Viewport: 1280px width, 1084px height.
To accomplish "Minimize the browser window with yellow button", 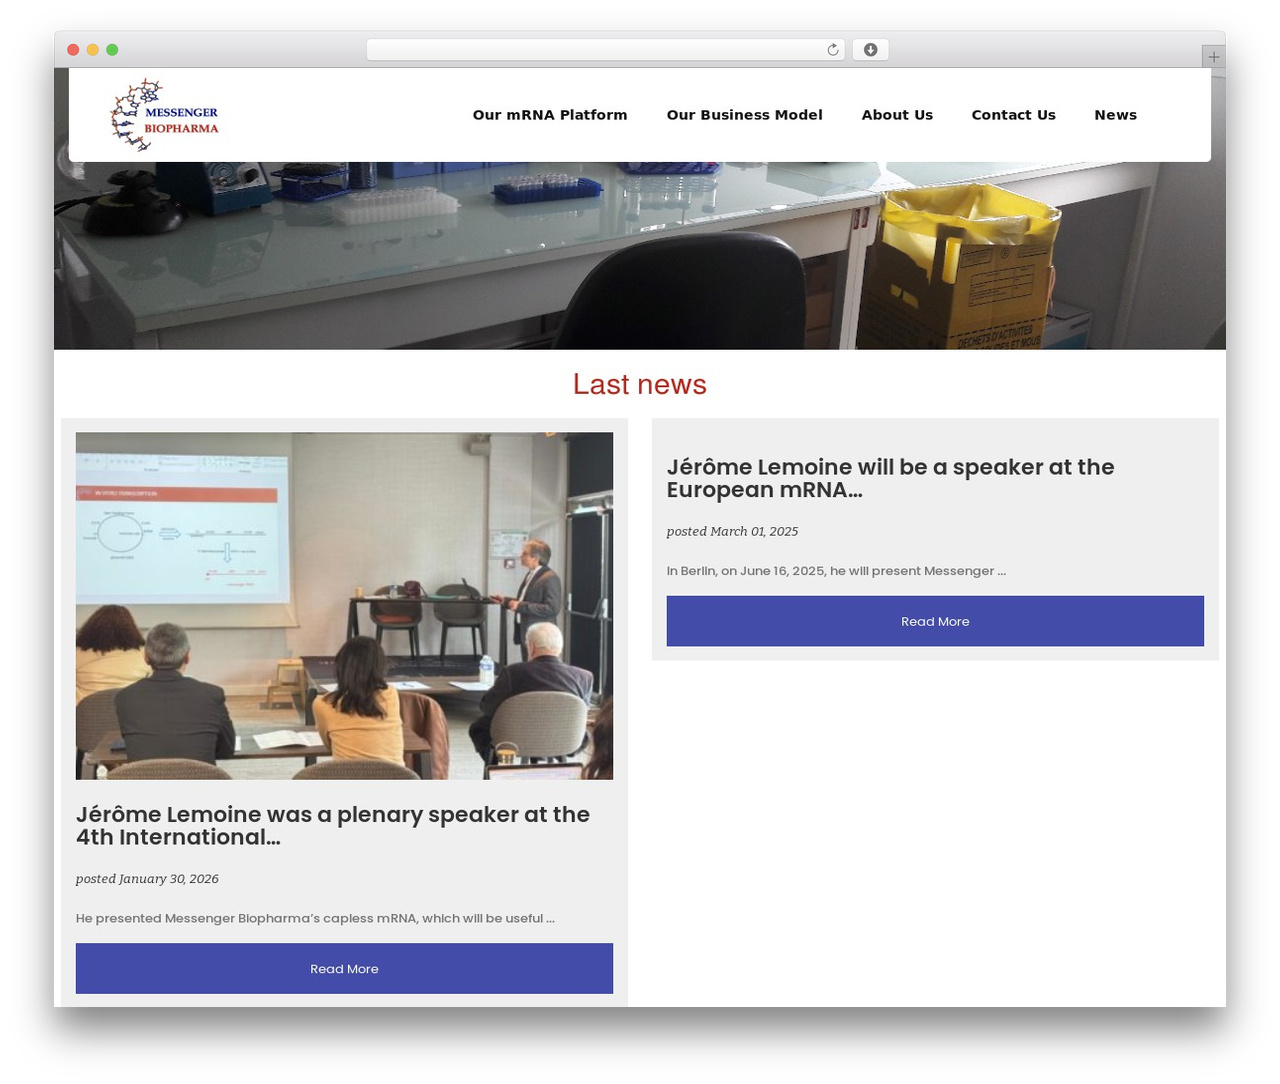I will (93, 50).
